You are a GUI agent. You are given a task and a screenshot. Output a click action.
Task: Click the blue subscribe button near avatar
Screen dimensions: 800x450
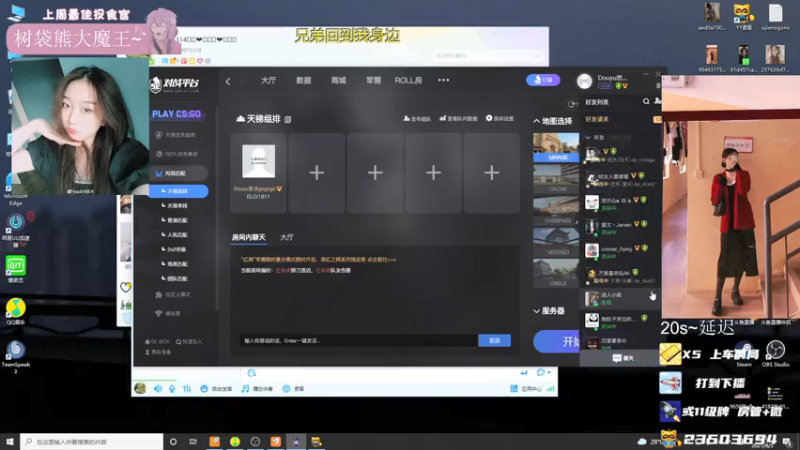click(x=543, y=80)
